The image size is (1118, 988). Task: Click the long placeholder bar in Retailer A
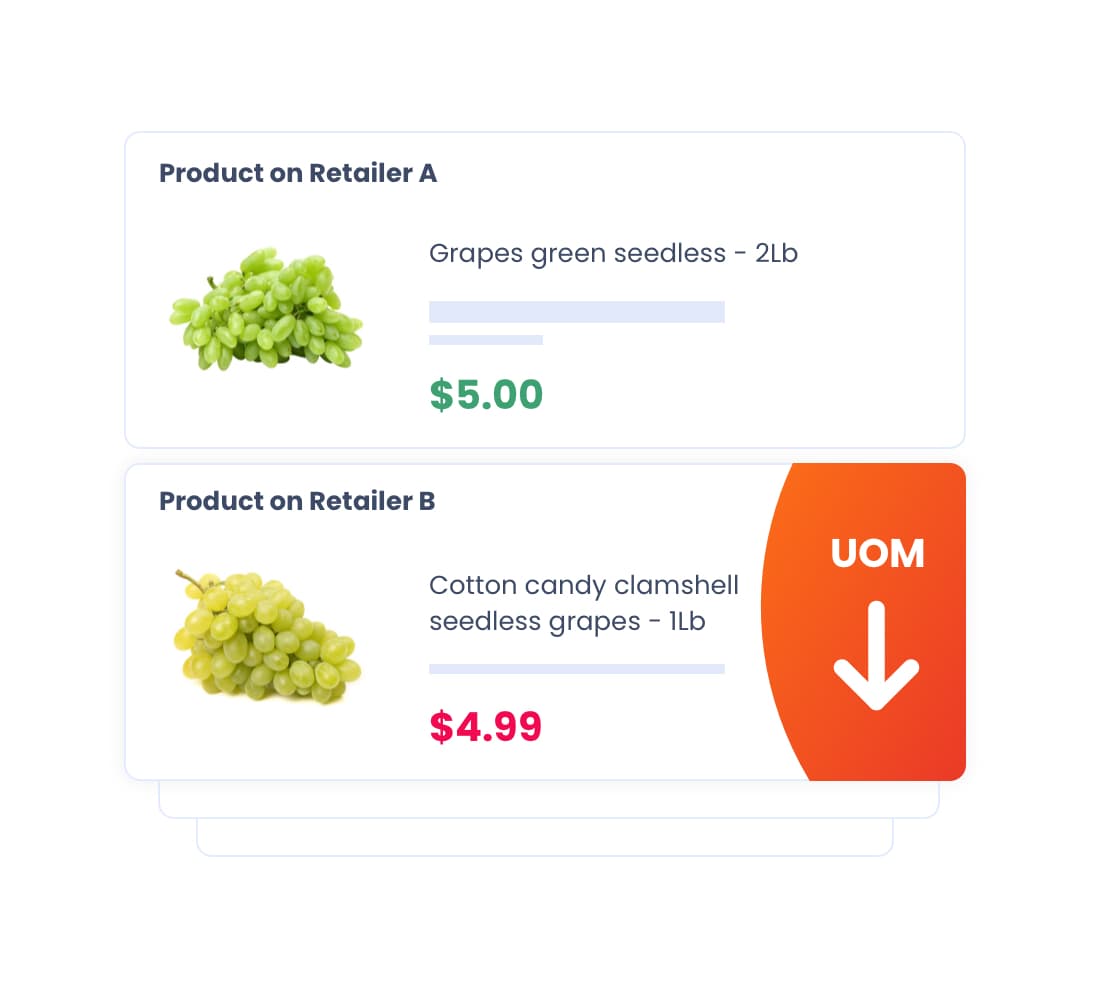pyautogui.click(x=576, y=312)
